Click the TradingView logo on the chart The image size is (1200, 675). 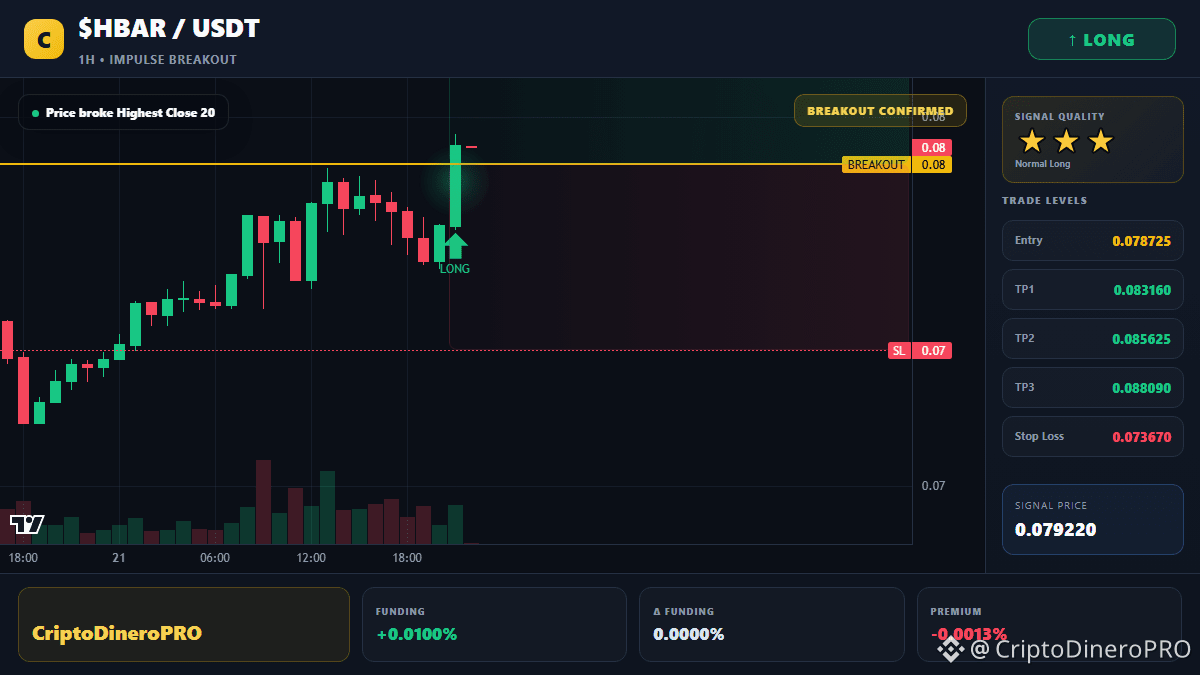pyautogui.click(x=27, y=525)
